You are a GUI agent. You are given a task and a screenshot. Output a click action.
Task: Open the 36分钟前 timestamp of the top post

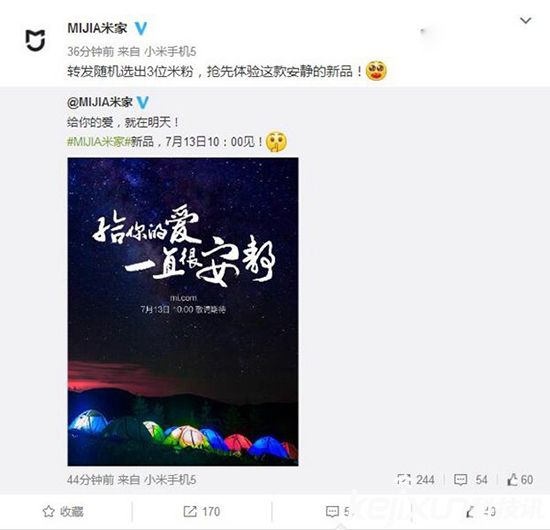(90, 52)
